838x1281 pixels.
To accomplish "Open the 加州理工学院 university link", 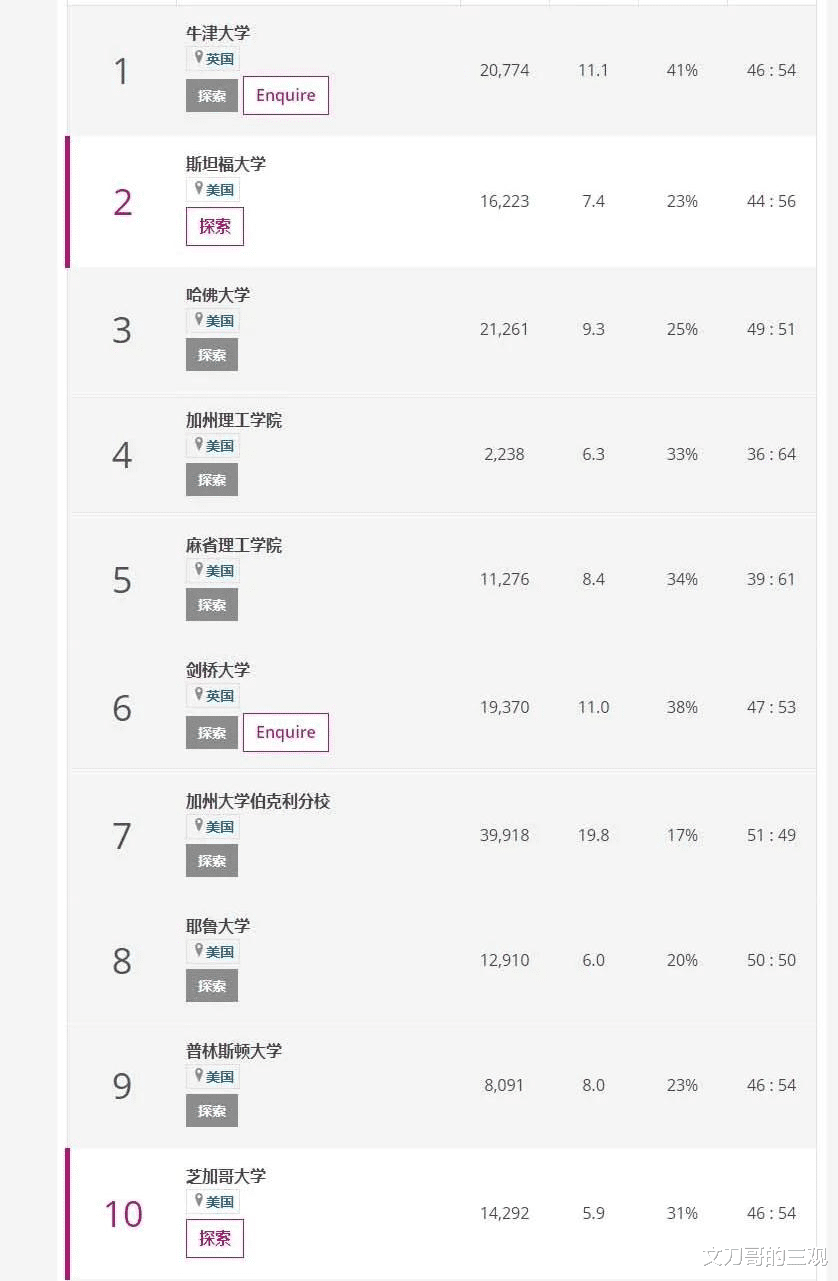I will 234,420.
